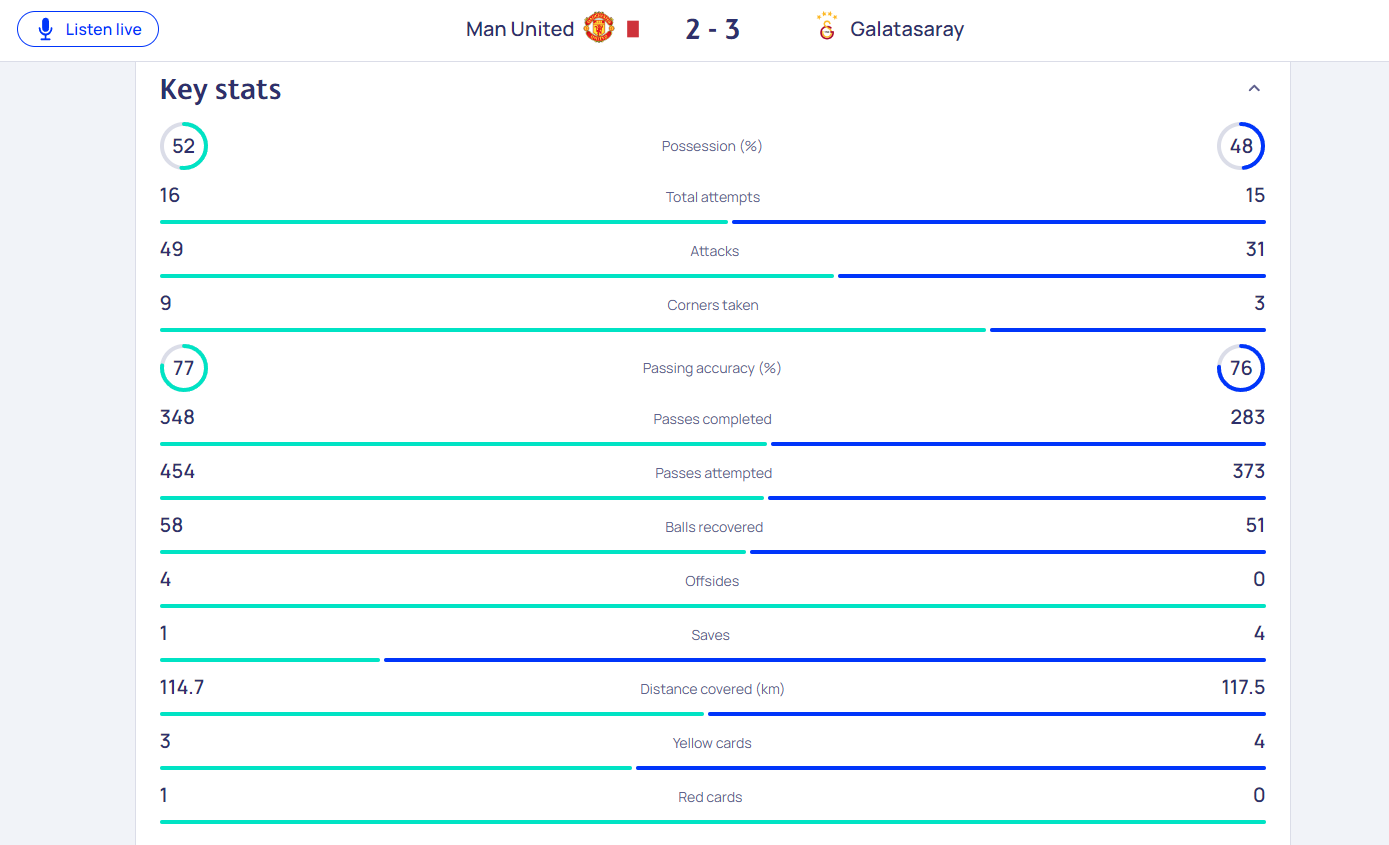Click the Galatasaray possession circle showing 48

pyautogui.click(x=1241, y=146)
